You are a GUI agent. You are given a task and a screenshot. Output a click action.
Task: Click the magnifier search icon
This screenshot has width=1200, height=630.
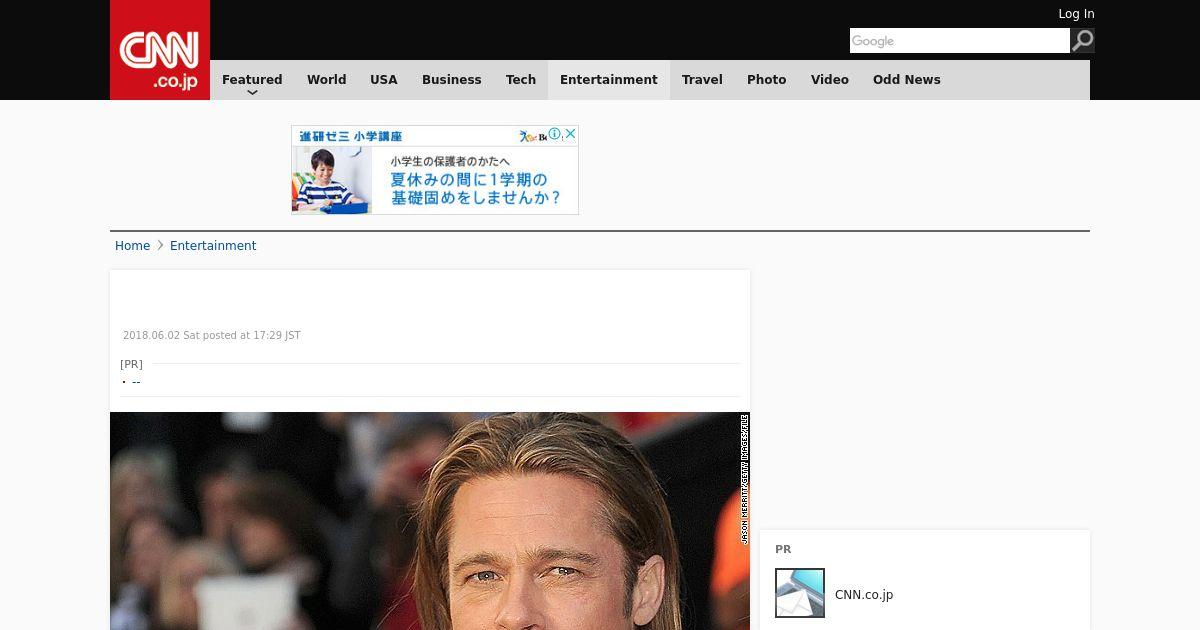(1082, 41)
